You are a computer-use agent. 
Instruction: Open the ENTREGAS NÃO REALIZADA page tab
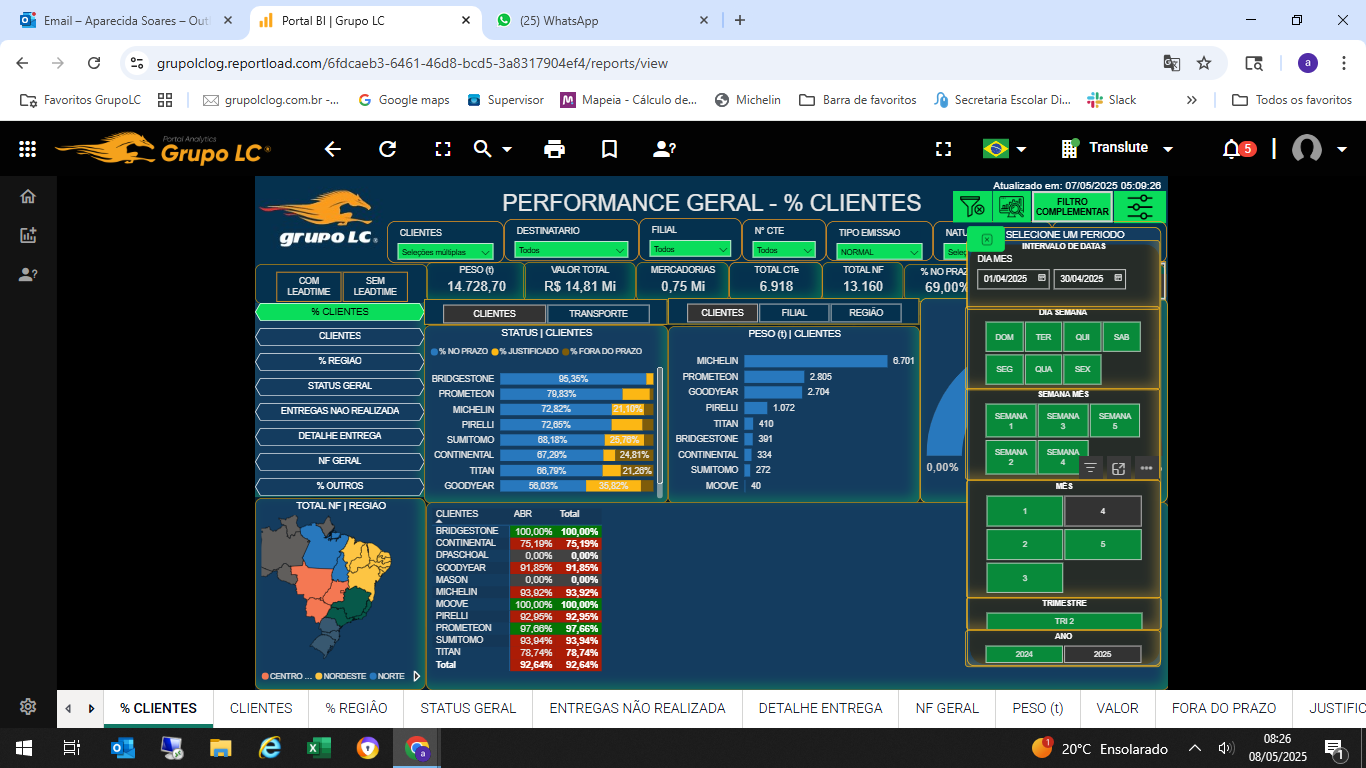click(637, 708)
